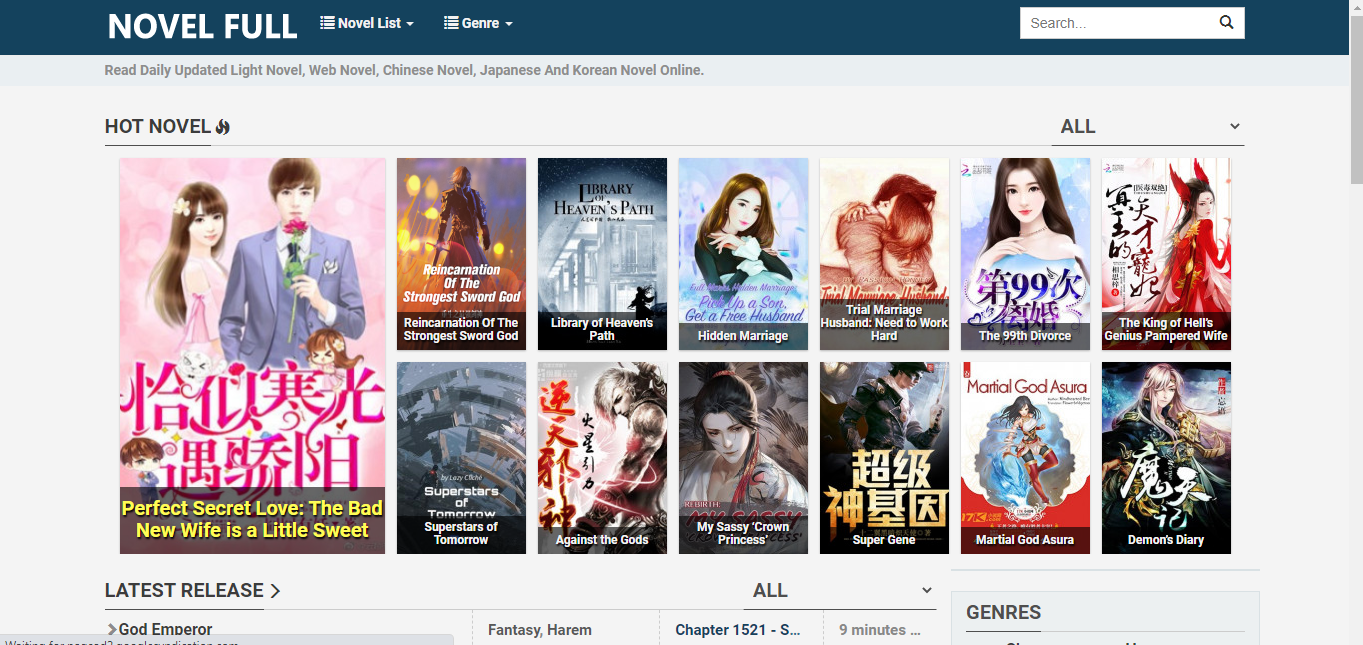The height and width of the screenshot is (645, 1363).
Task: Click the page vertical scrollbar thumb
Action: tap(1356, 100)
